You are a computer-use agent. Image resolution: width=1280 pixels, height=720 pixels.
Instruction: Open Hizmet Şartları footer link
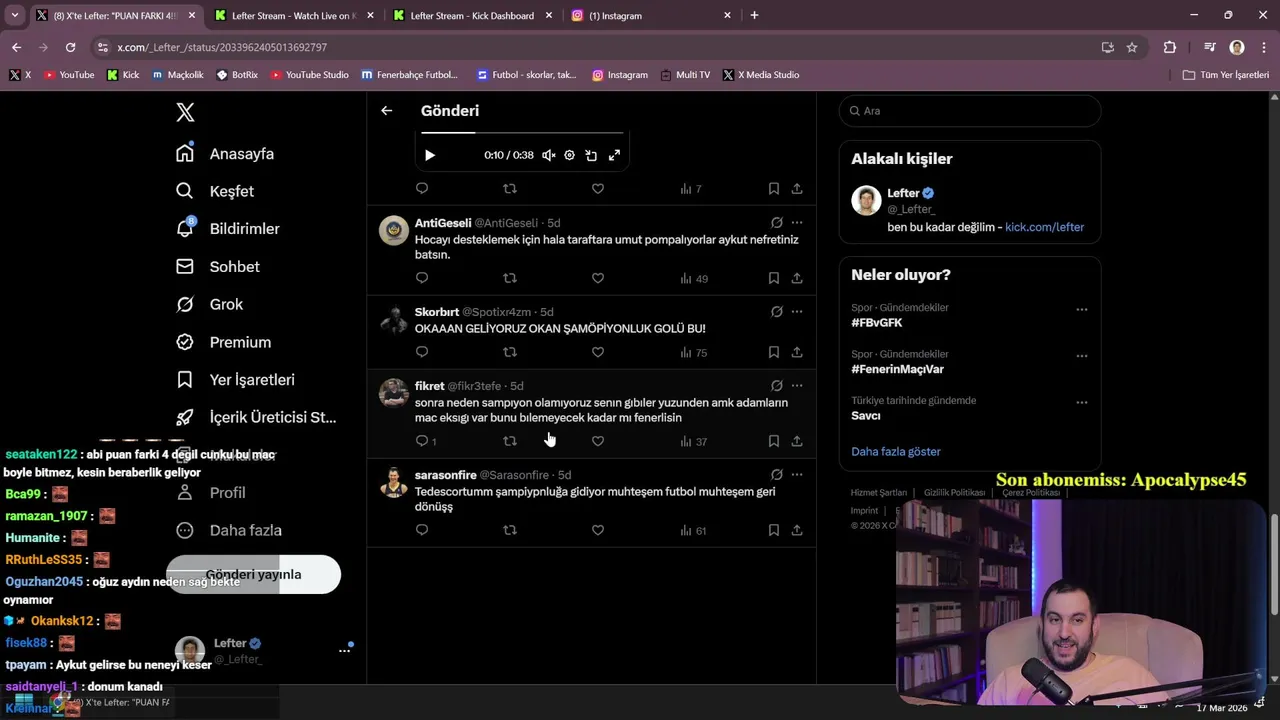[x=878, y=493]
